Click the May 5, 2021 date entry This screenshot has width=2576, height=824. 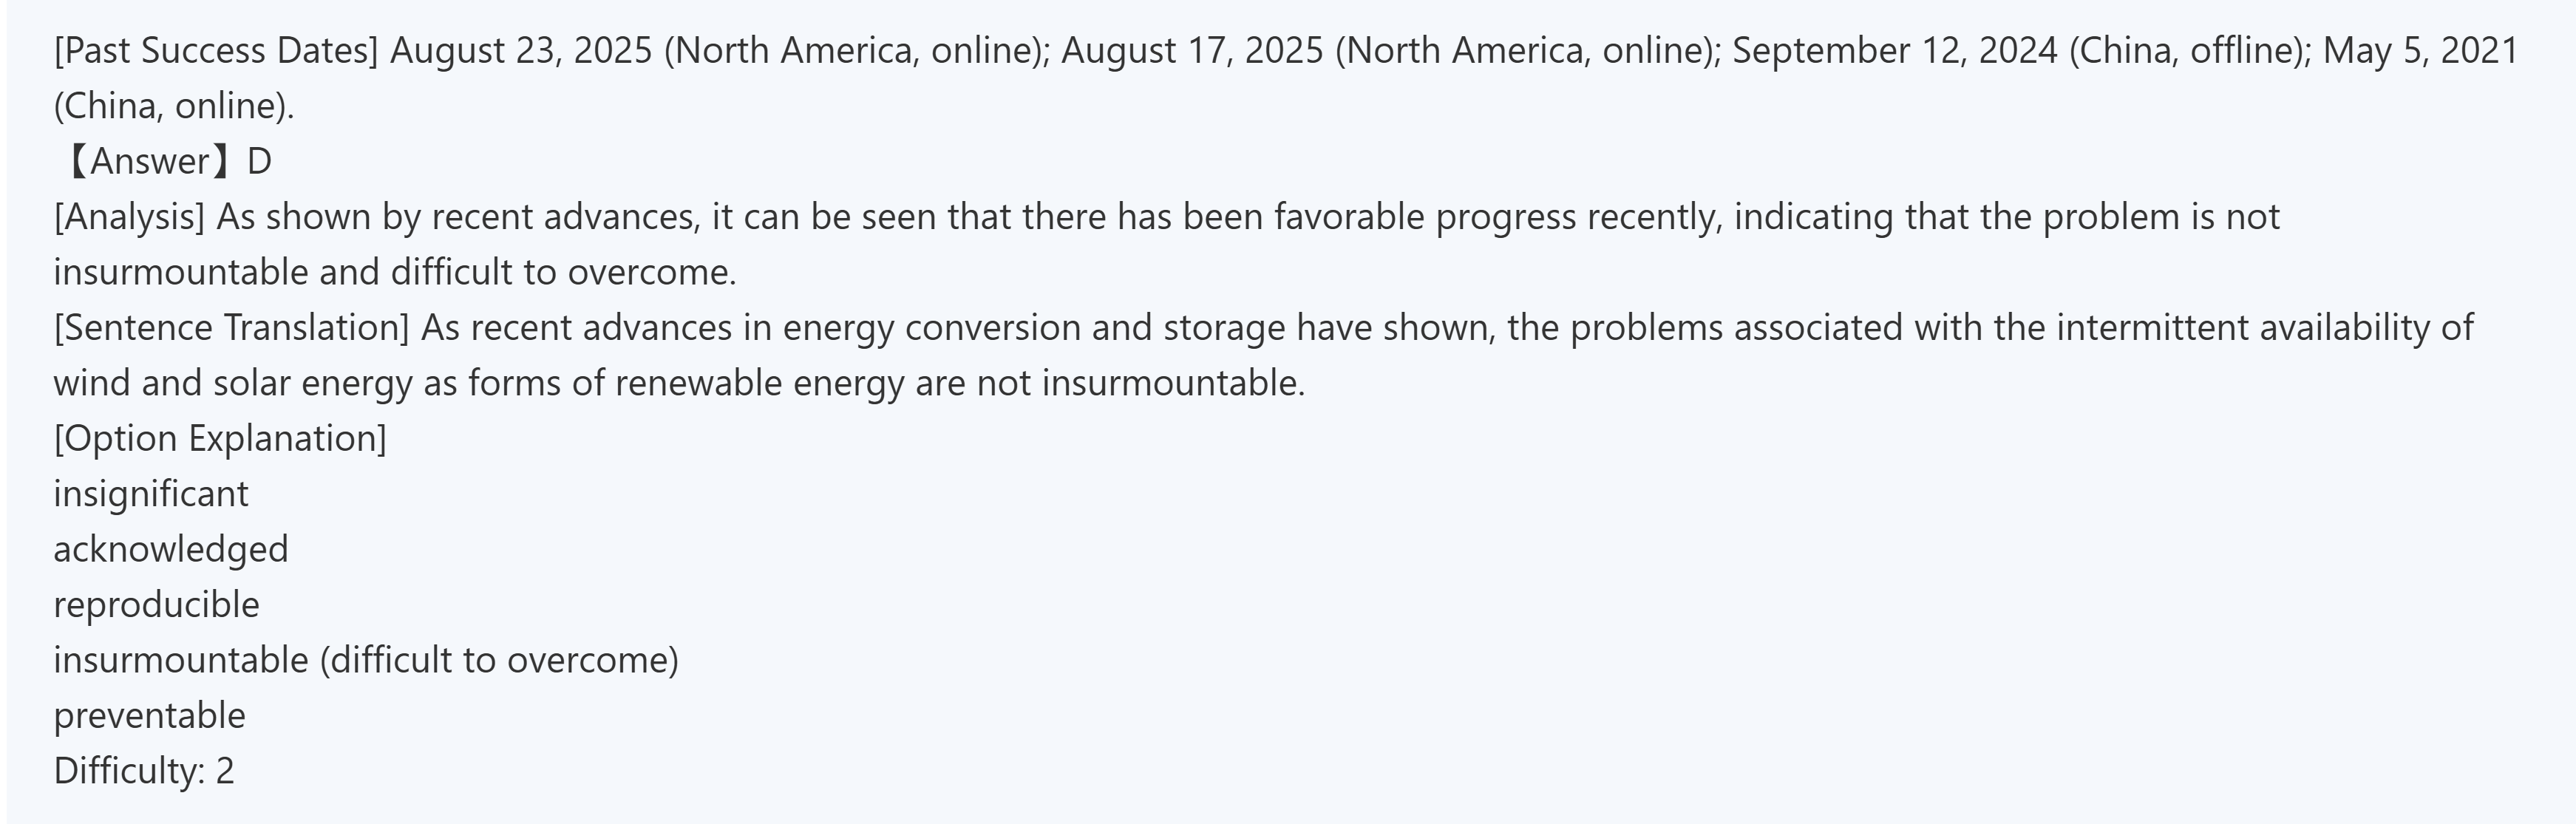(x=2420, y=50)
